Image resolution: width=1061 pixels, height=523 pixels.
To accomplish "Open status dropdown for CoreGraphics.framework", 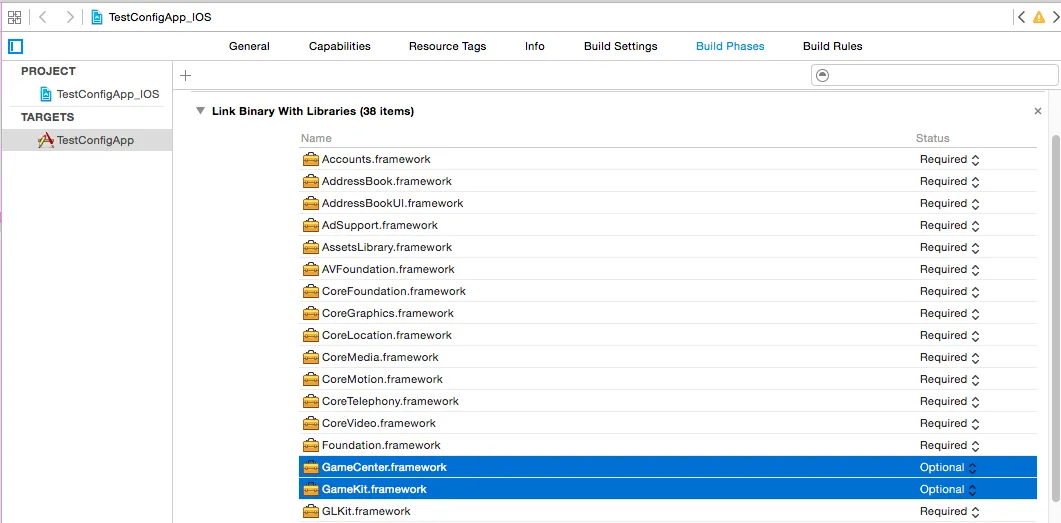I will [x=949, y=313].
